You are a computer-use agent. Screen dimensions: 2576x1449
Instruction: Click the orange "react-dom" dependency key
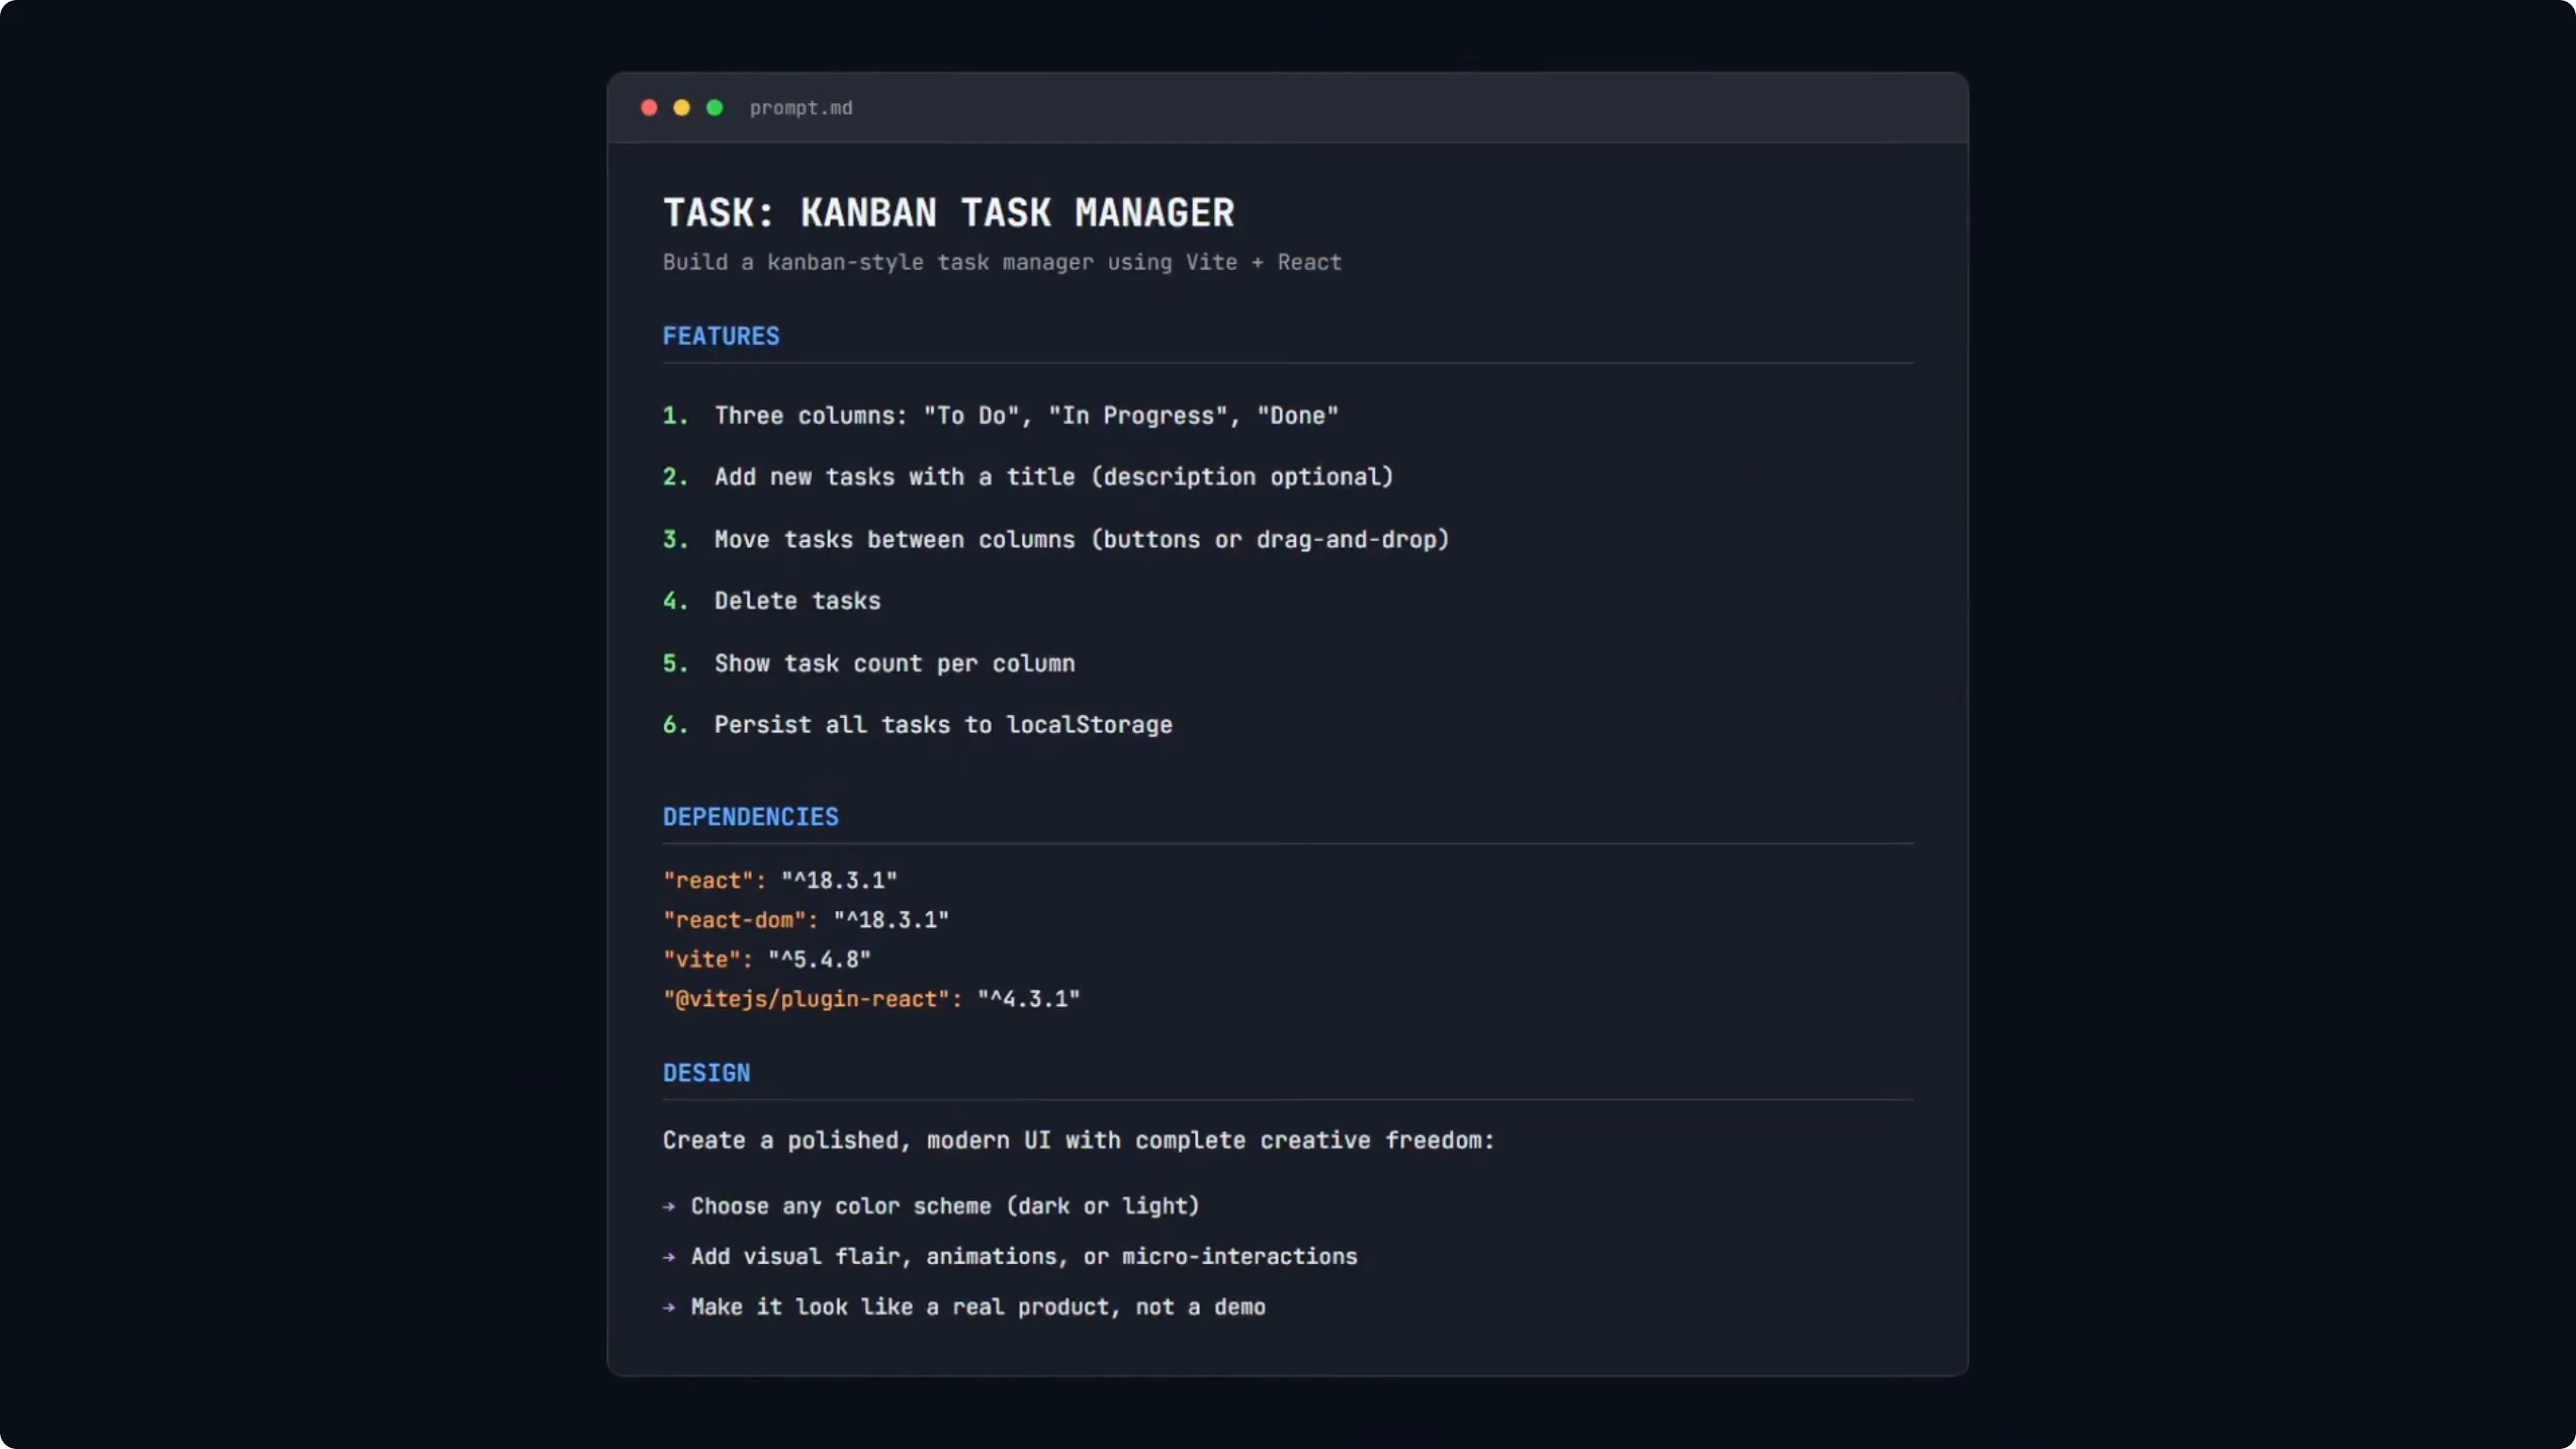[x=735, y=920]
